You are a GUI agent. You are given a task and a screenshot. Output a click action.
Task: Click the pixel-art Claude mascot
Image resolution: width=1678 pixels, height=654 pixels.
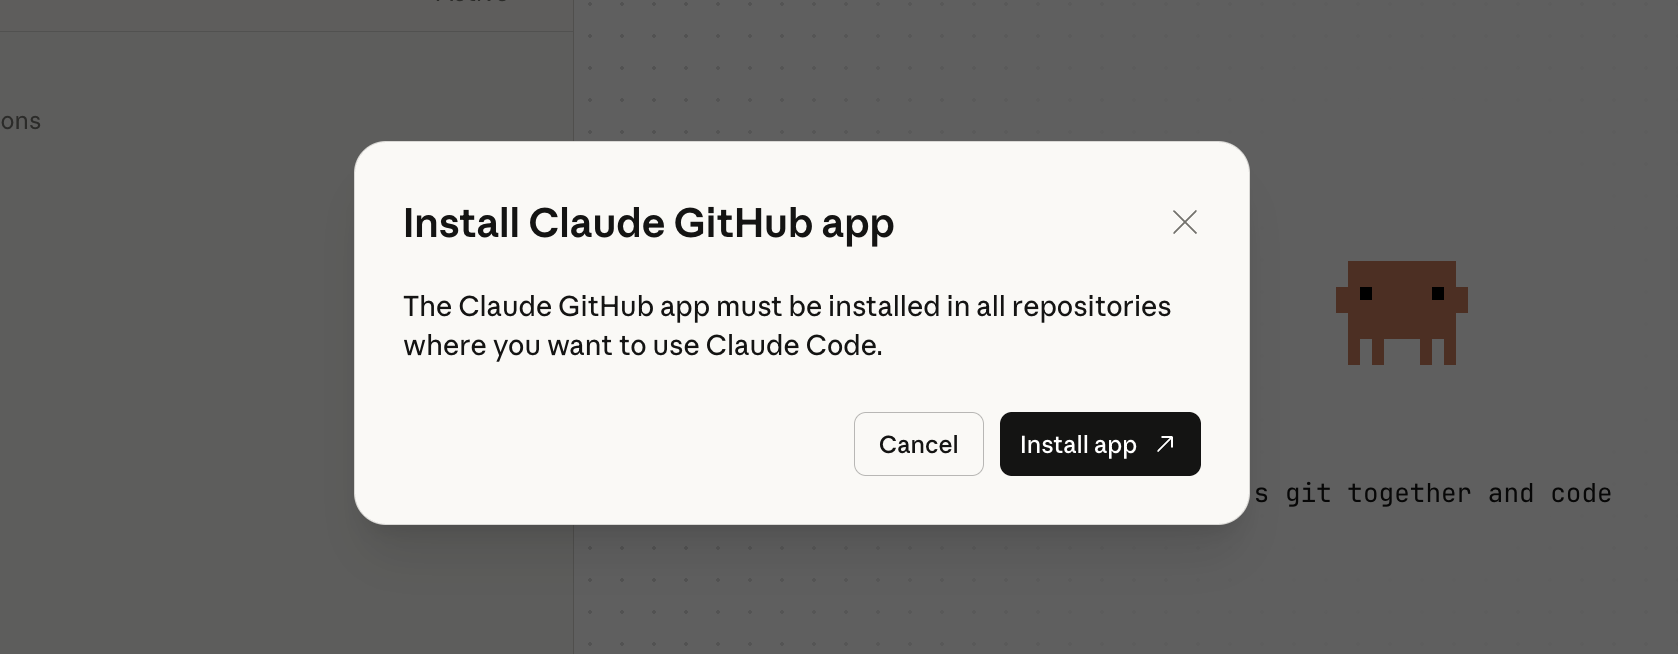point(1402,313)
